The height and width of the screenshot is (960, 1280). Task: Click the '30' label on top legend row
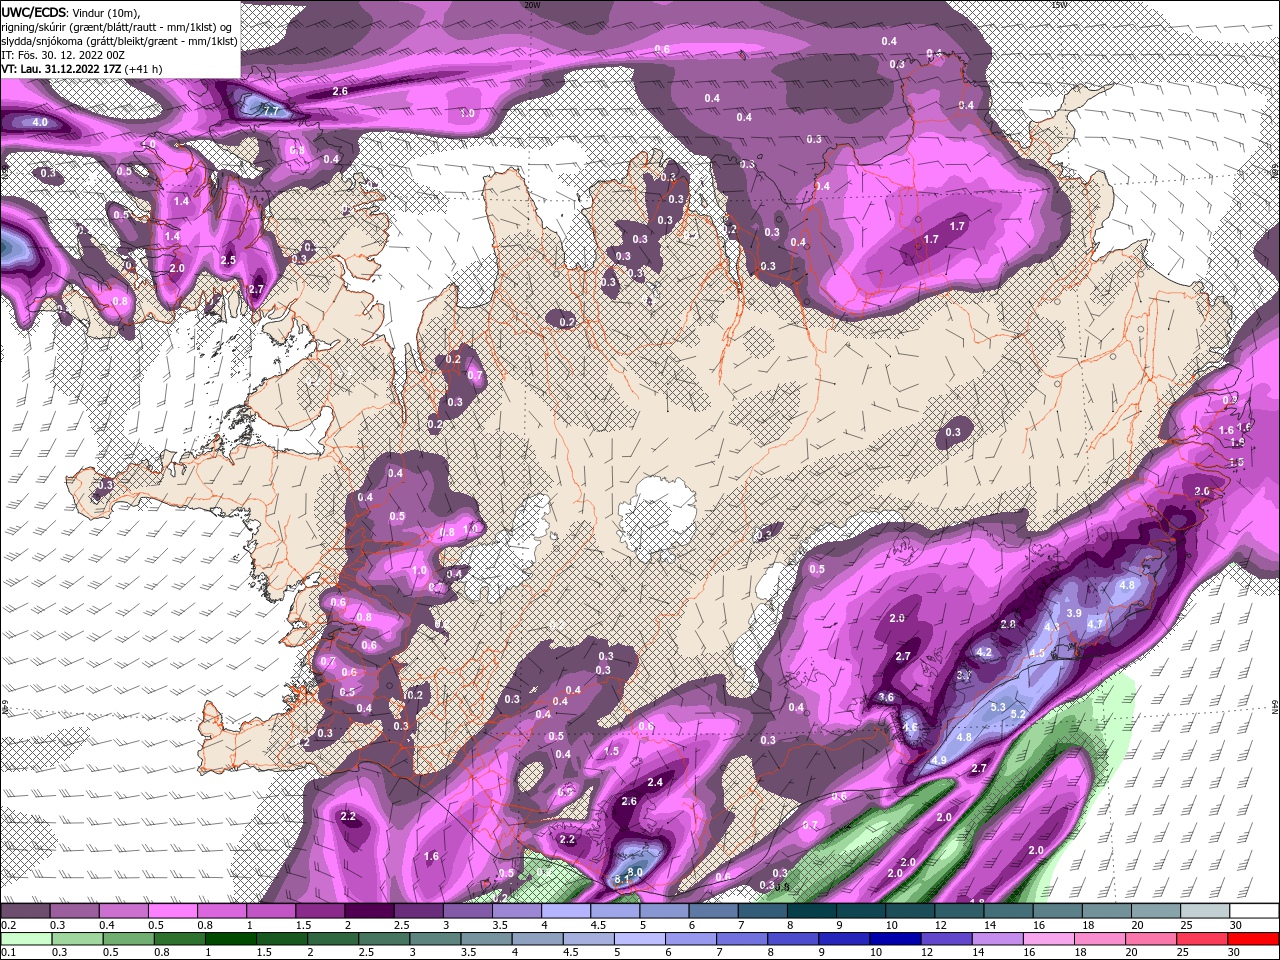click(1236, 925)
